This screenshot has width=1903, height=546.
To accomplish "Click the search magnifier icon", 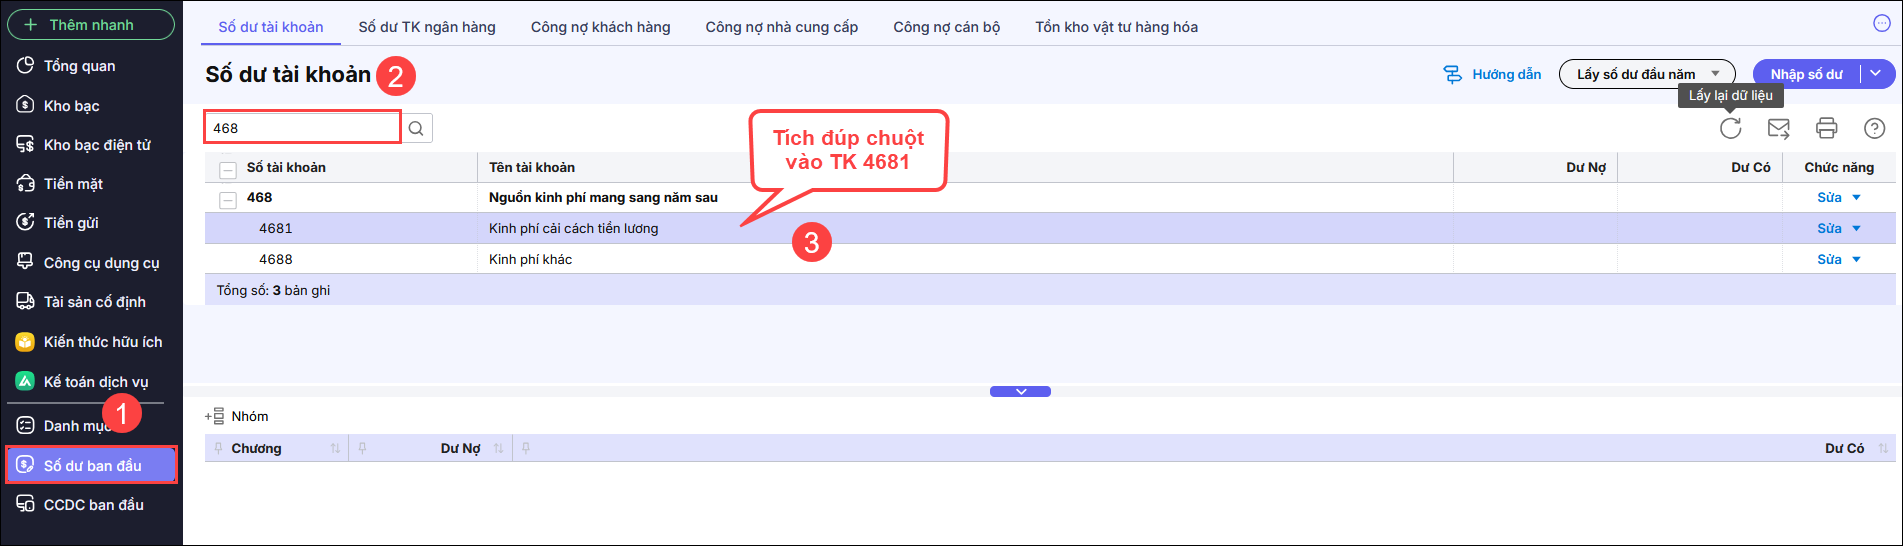I will coord(417,128).
